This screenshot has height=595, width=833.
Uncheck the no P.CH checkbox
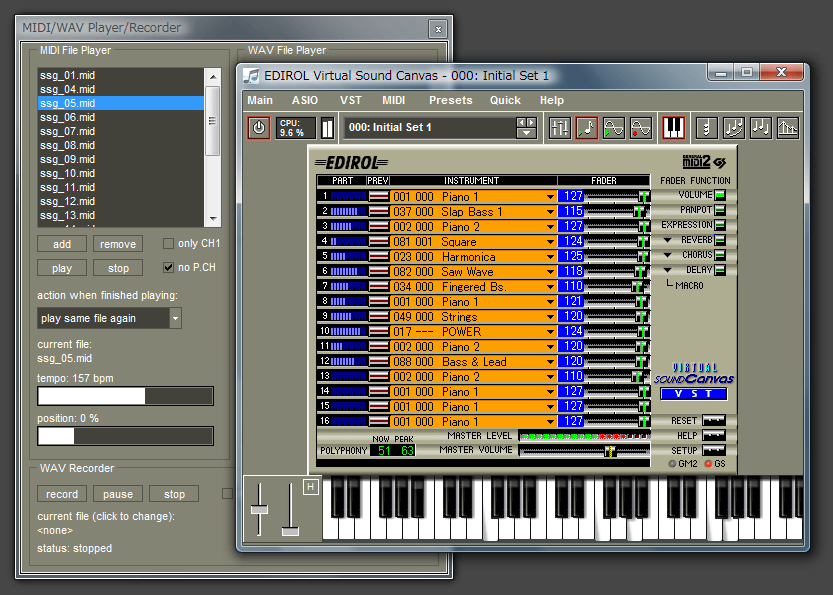pos(168,267)
